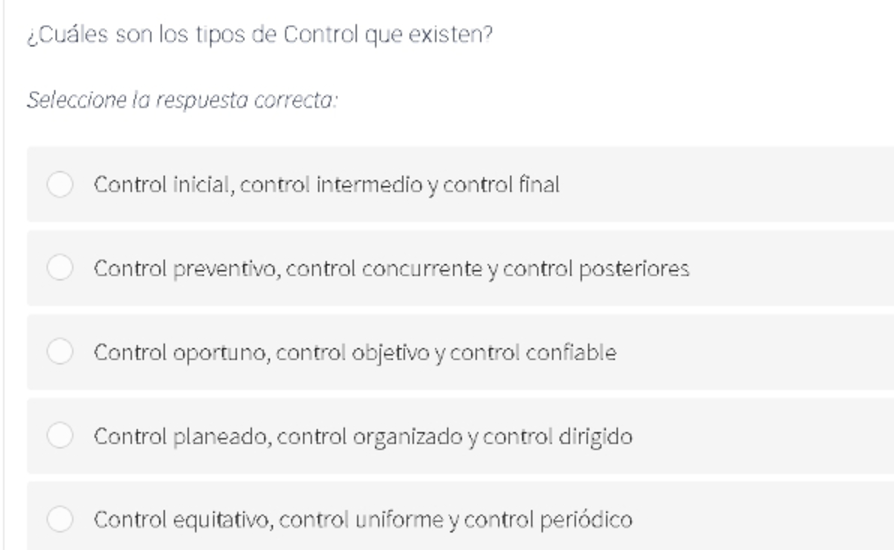Select the 'Control inicial, control intermedio' radio button

[x=60, y=184]
